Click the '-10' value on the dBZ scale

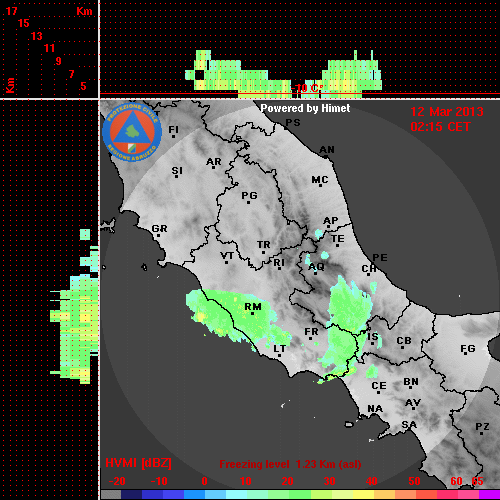[x=159, y=481]
